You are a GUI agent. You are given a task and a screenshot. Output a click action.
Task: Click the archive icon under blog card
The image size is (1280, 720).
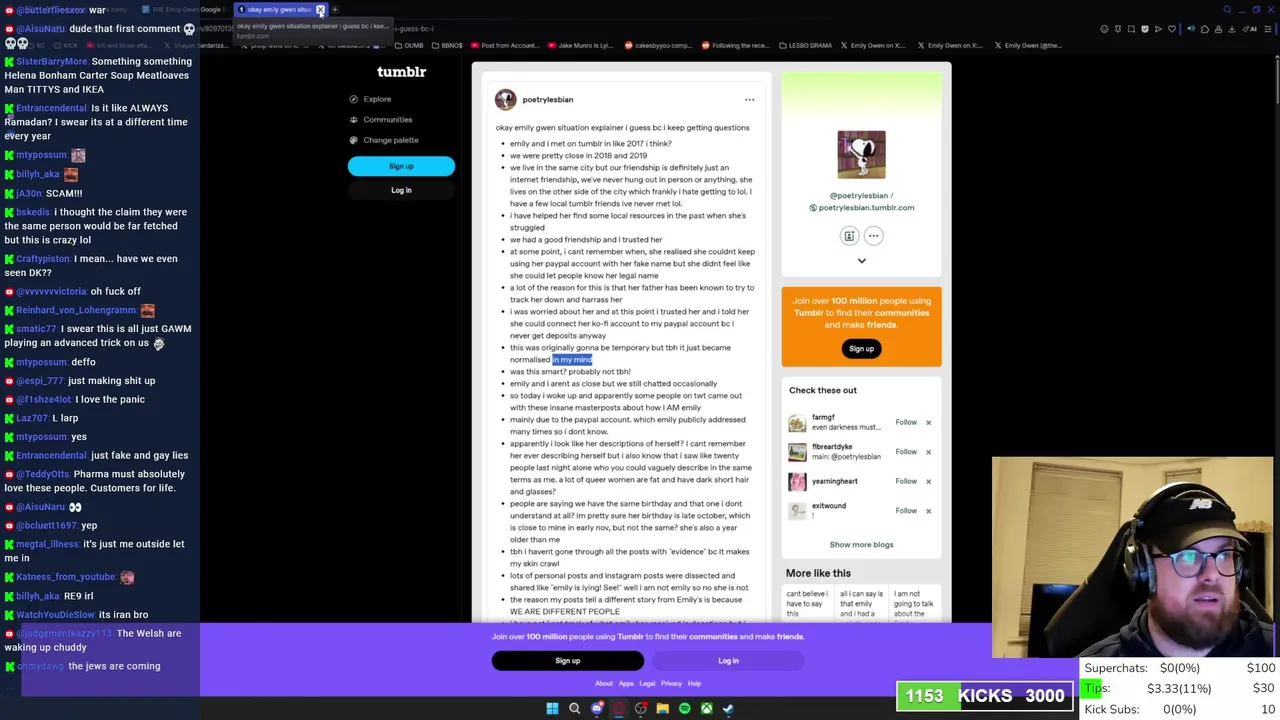[849, 236]
